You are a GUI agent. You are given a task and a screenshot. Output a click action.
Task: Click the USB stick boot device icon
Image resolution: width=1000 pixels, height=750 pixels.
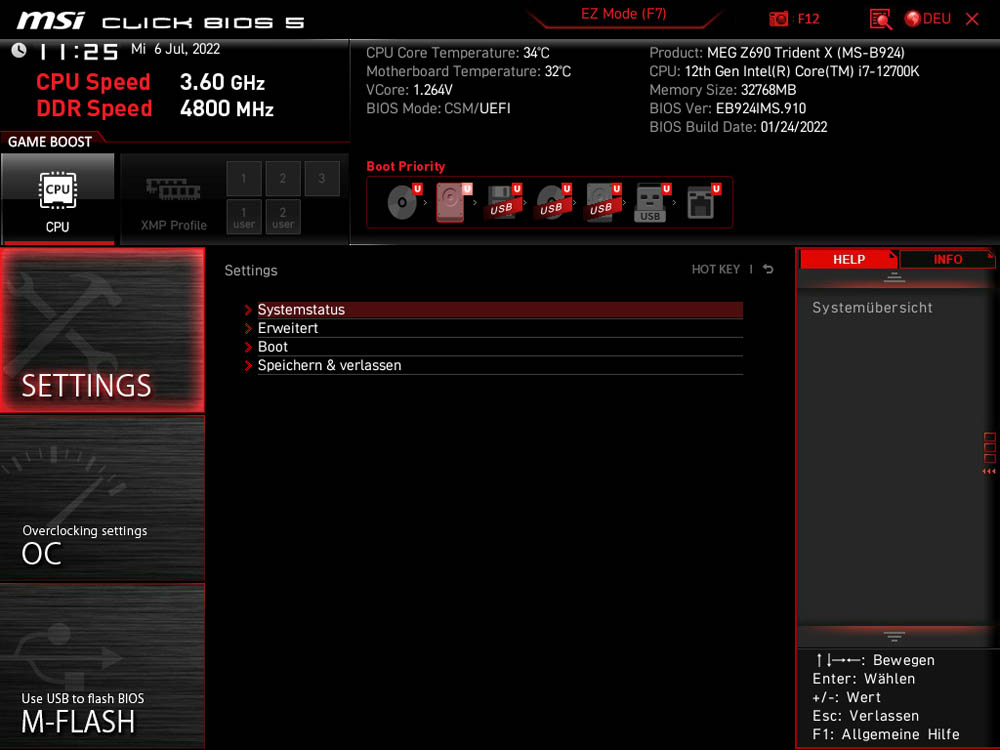[651, 203]
